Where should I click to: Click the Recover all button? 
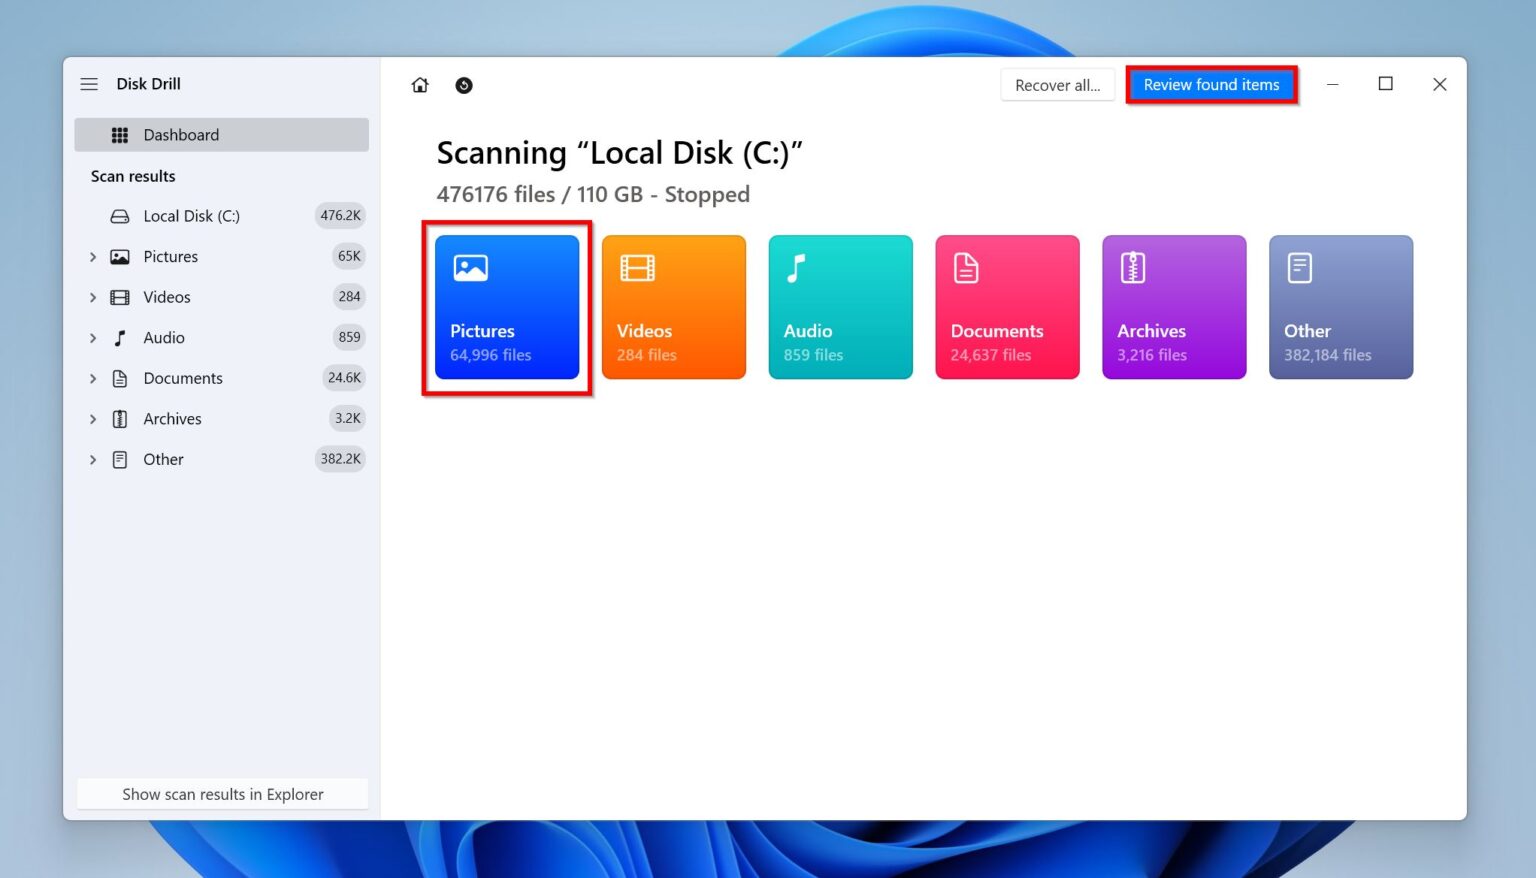pyautogui.click(x=1057, y=84)
